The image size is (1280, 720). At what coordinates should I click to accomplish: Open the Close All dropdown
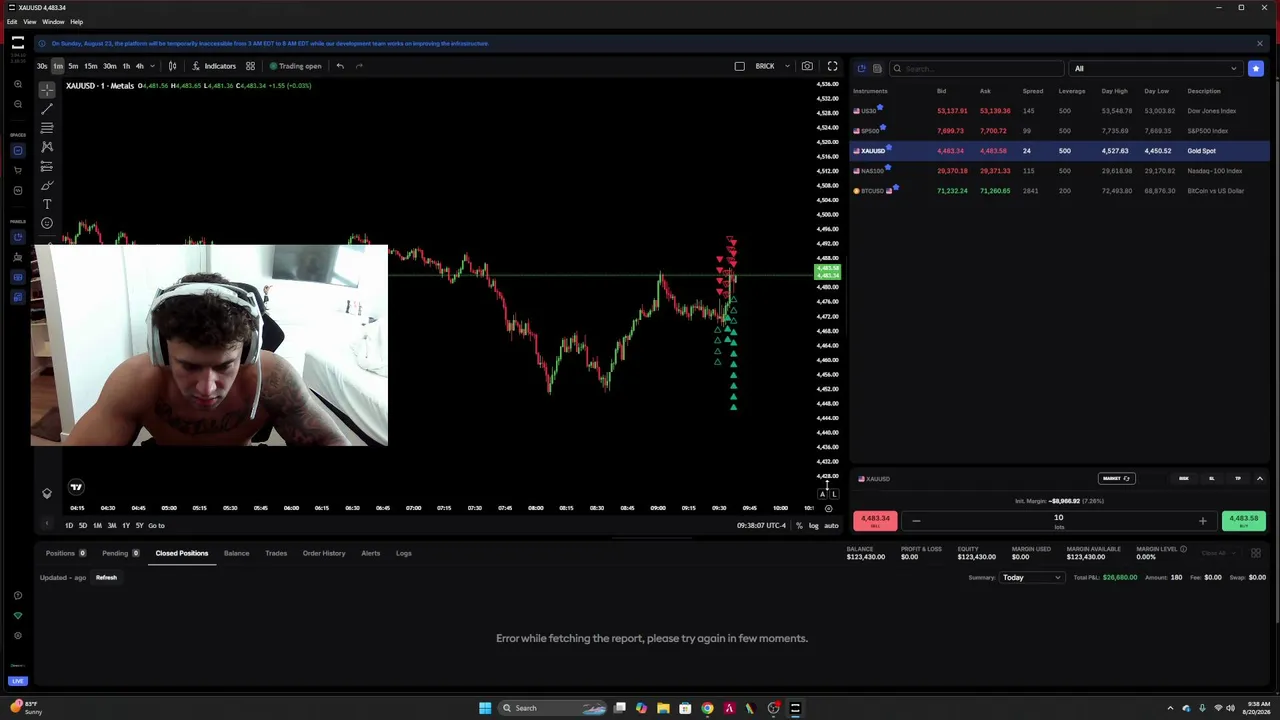[1218, 553]
